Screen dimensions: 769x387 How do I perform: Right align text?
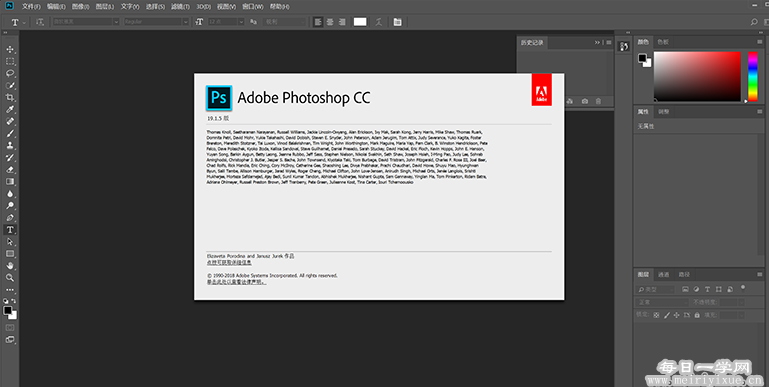342,22
